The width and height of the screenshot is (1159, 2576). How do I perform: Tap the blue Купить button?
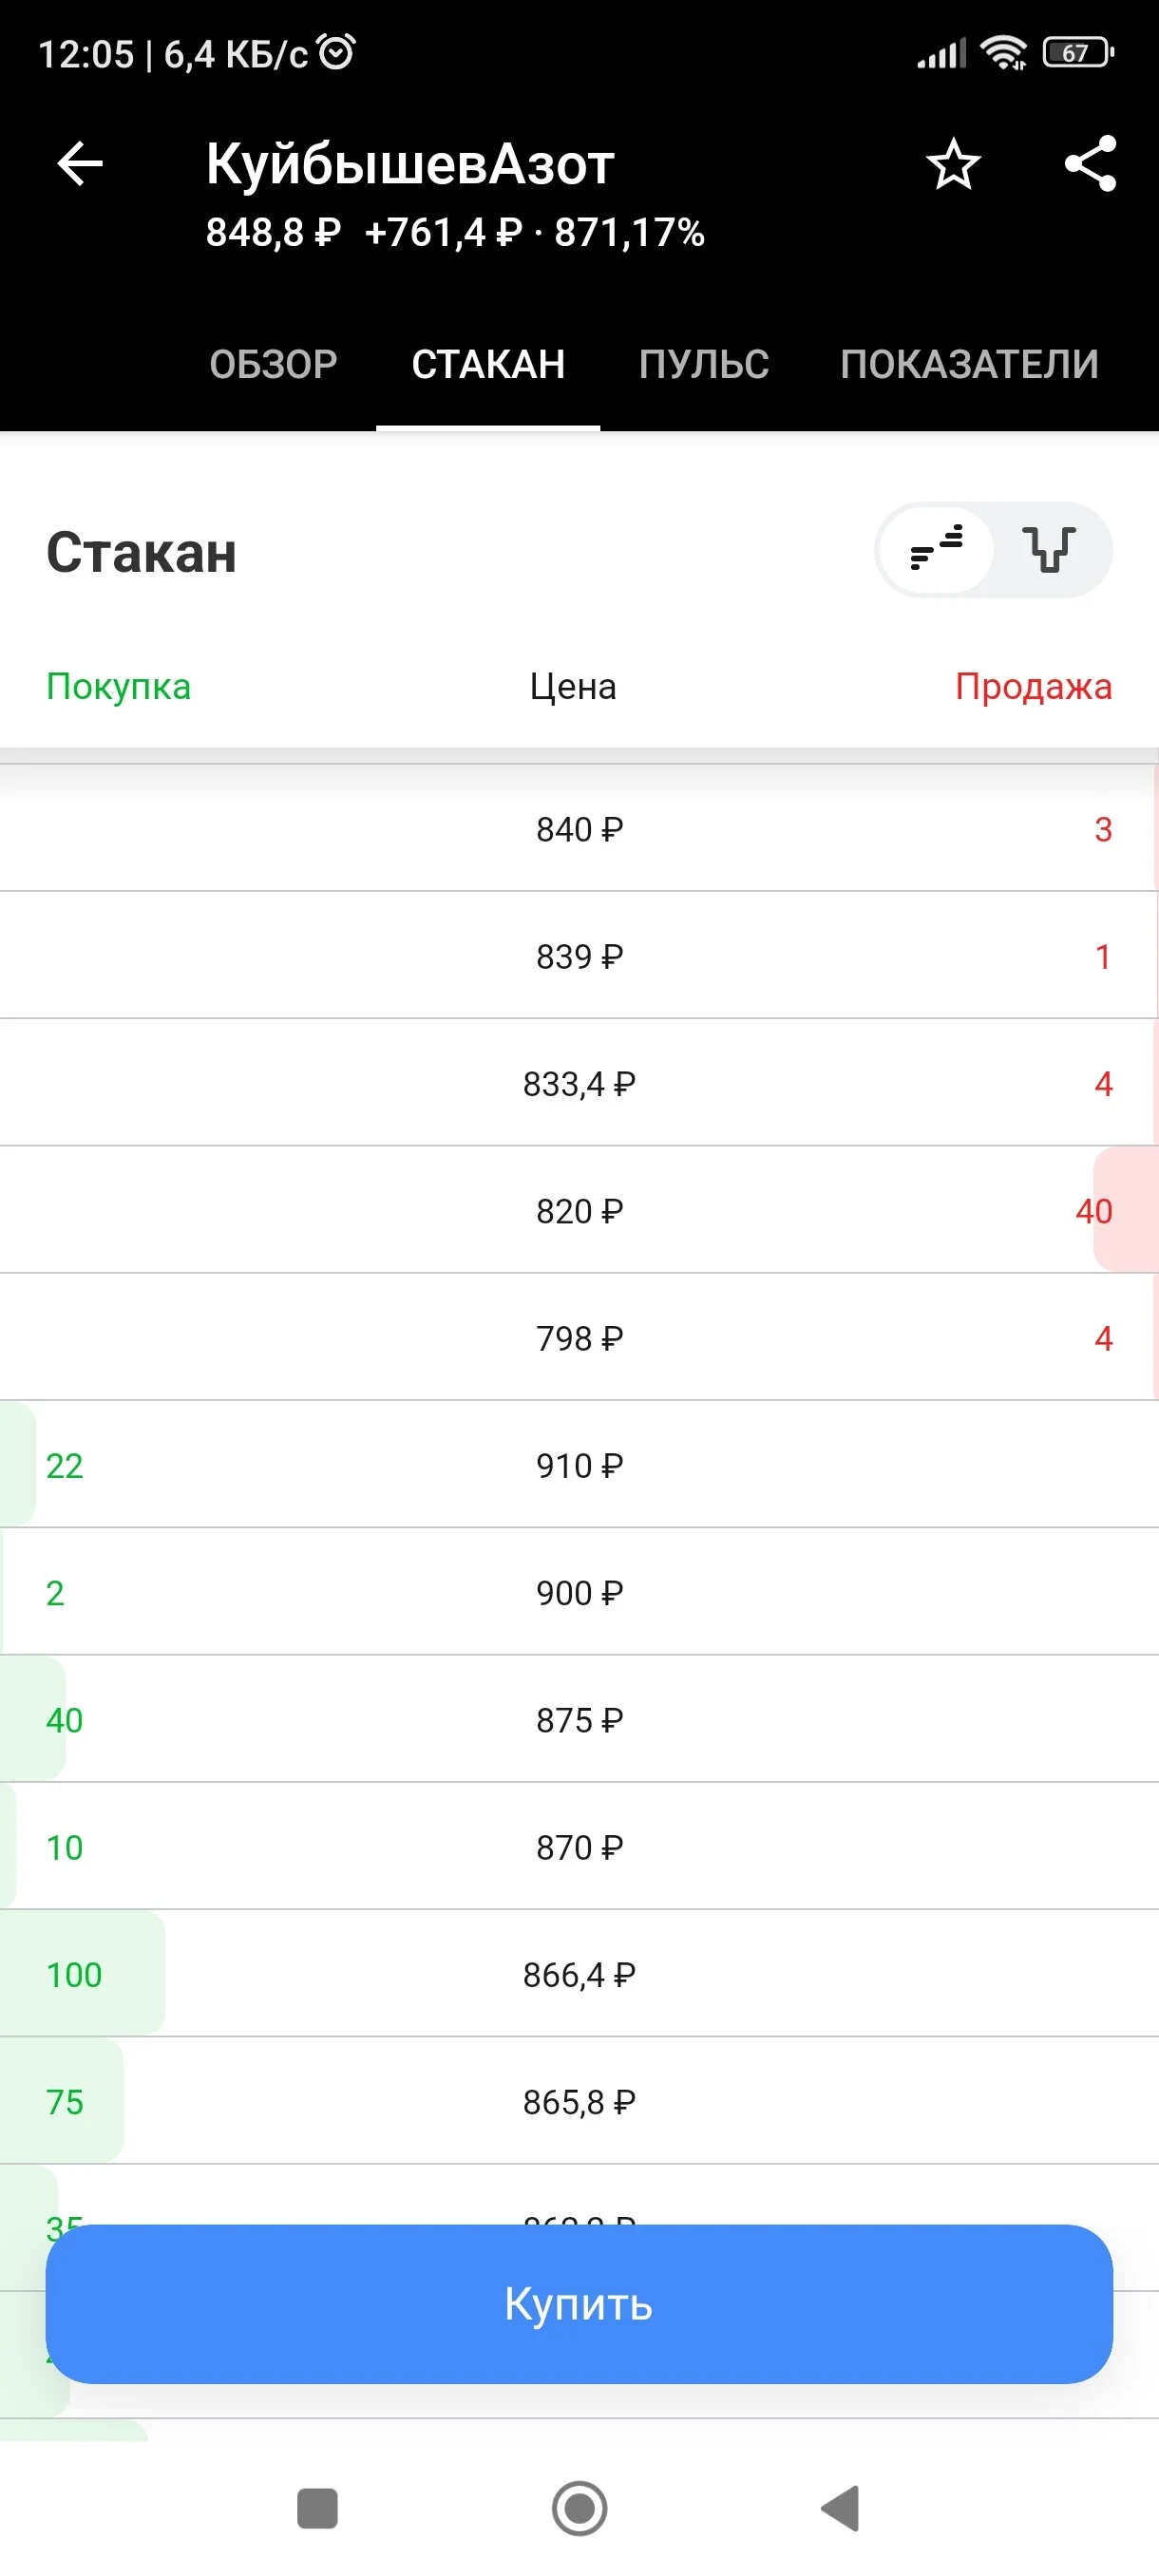coord(579,2304)
